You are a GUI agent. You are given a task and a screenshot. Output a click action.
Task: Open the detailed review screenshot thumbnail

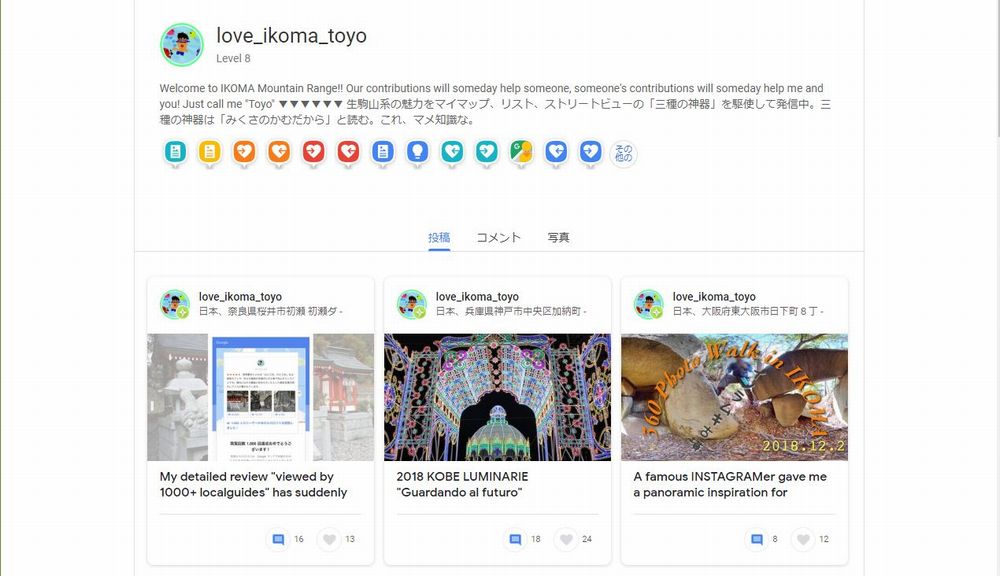point(261,397)
